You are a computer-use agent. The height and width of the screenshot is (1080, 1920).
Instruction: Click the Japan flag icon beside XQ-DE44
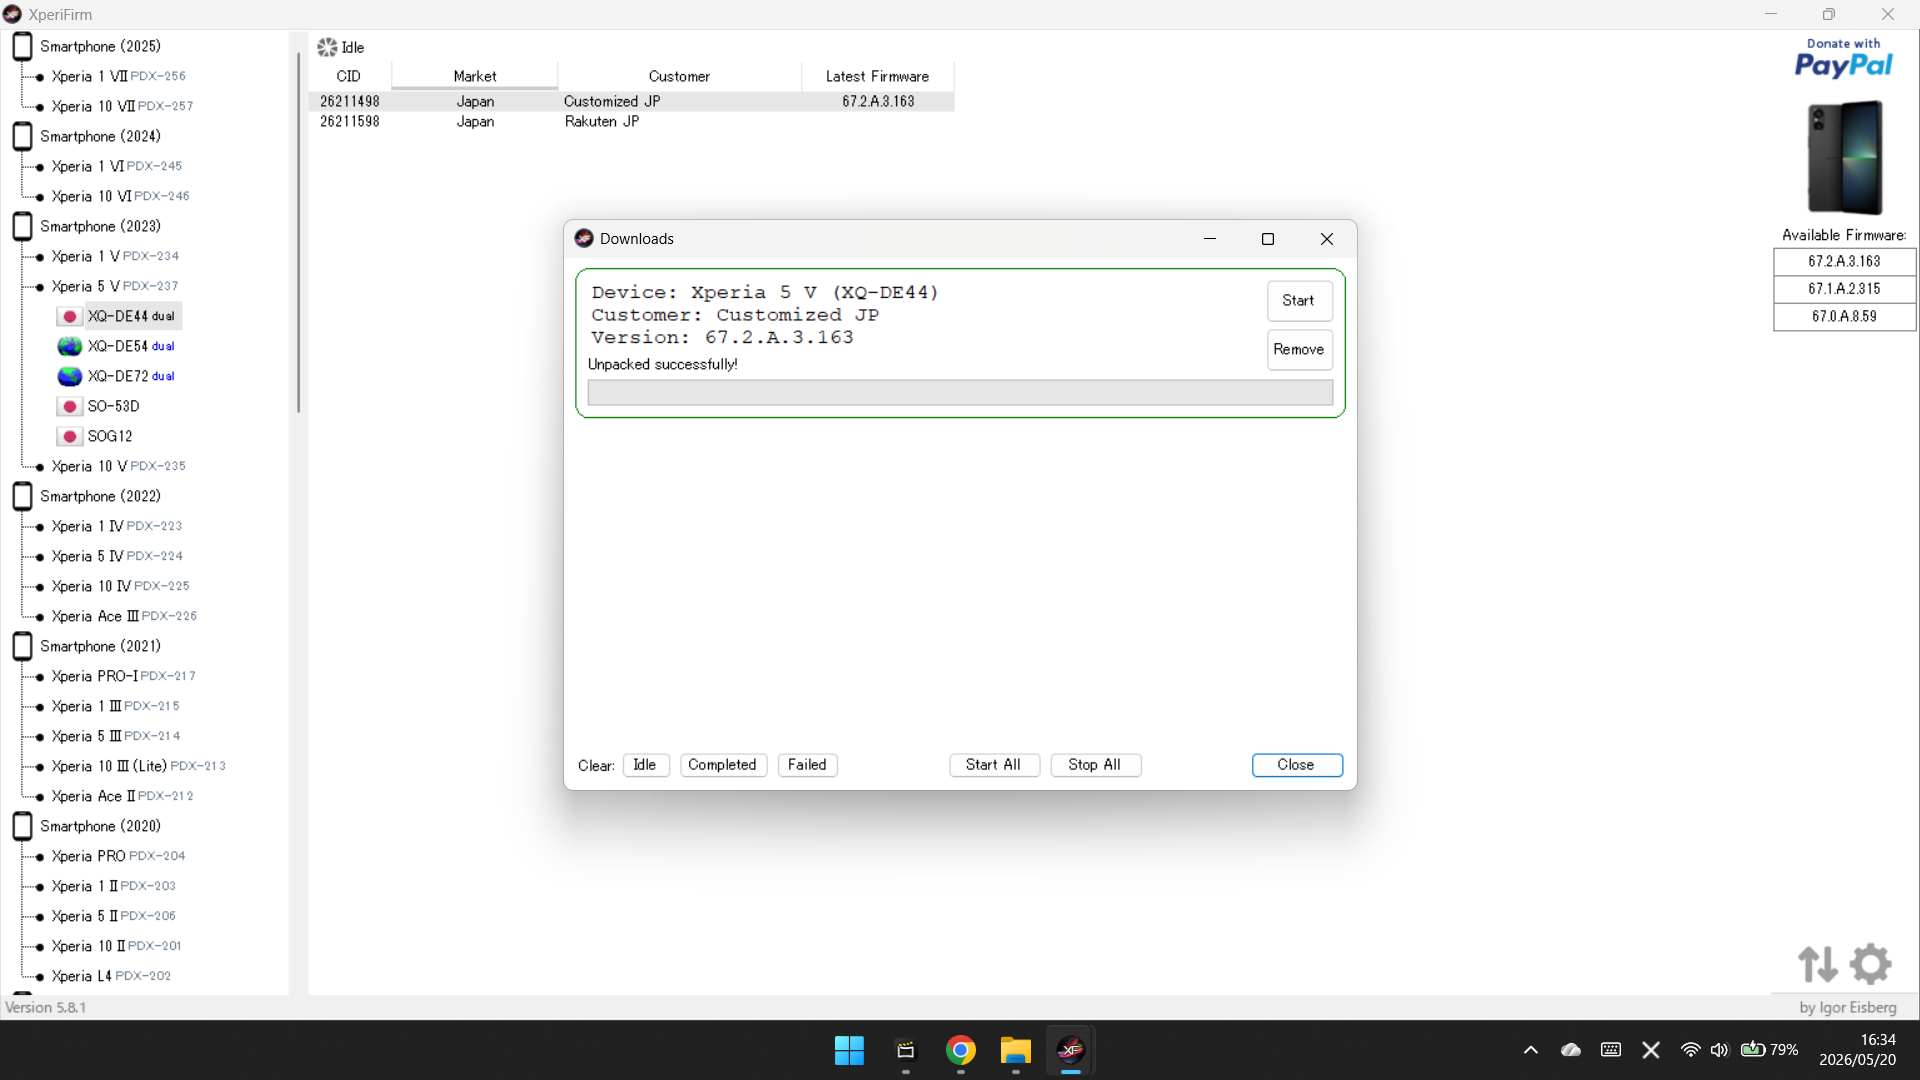click(x=69, y=316)
